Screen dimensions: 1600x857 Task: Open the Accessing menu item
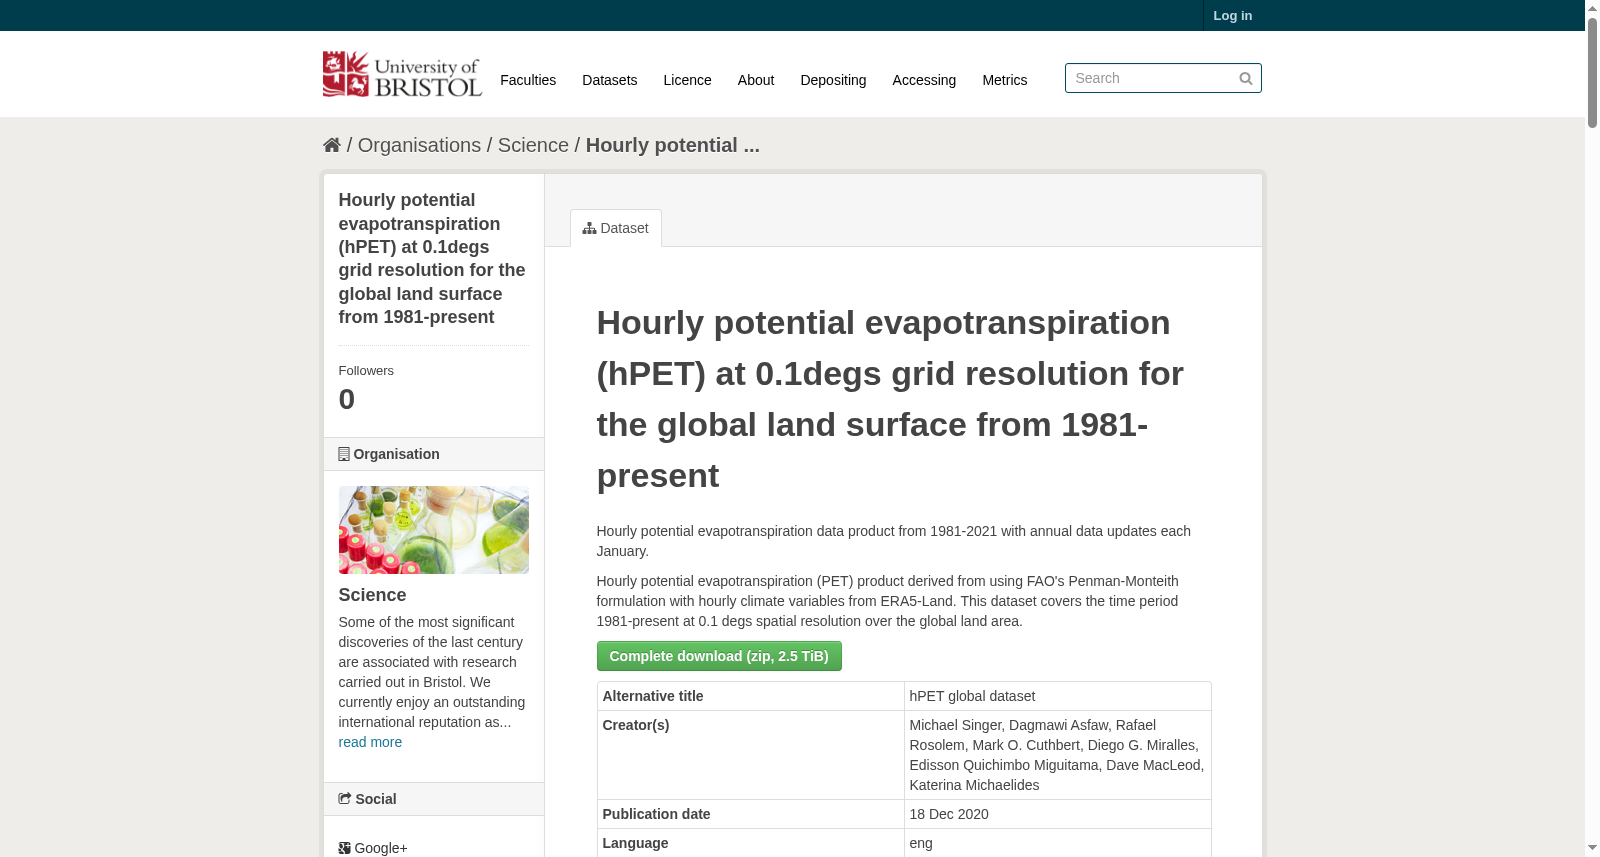click(x=924, y=80)
